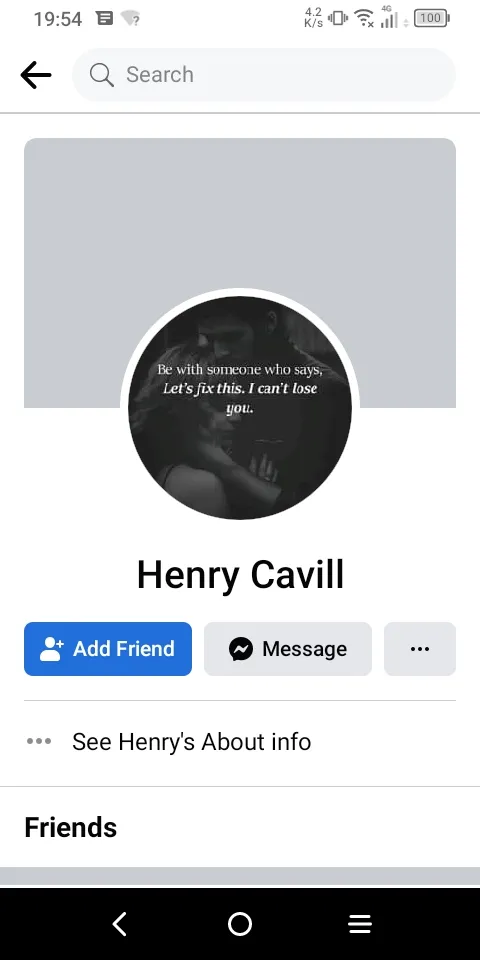Viewport: 480px width, 960px height.
Task: Tap the add-person icon in Add Friend
Action: coord(51,649)
